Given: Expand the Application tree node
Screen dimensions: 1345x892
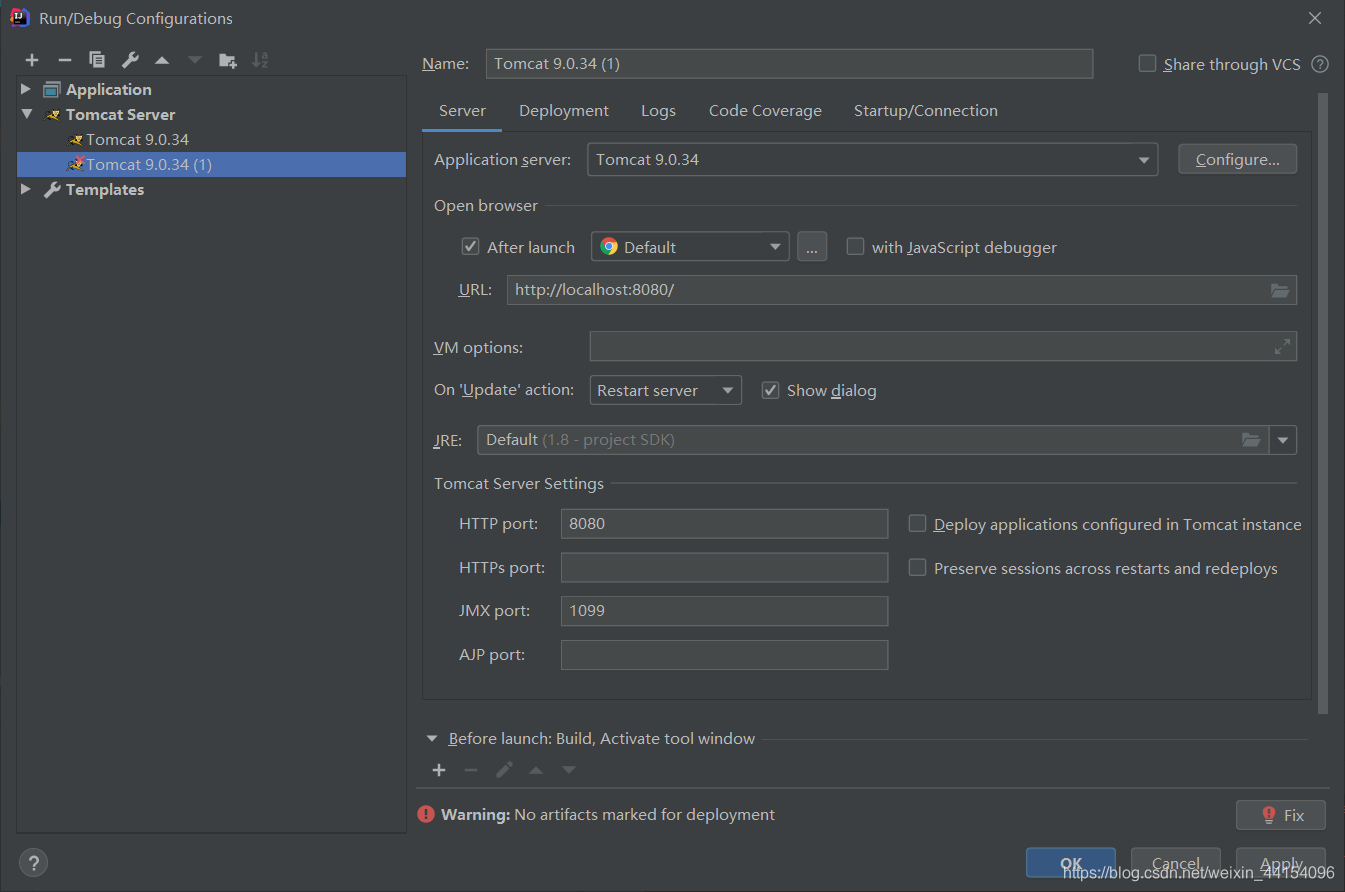Looking at the screenshot, I should (x=26, y=89).
